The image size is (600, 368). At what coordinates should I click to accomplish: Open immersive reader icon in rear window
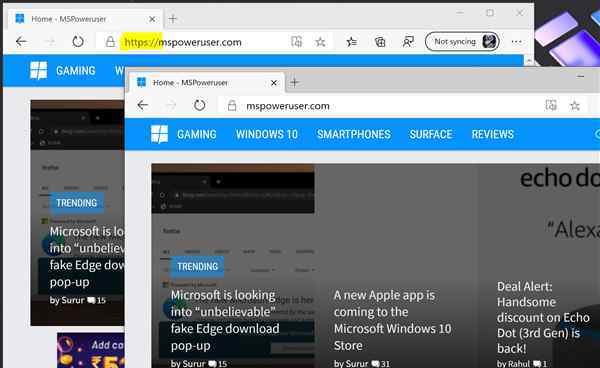click(296, 41)
